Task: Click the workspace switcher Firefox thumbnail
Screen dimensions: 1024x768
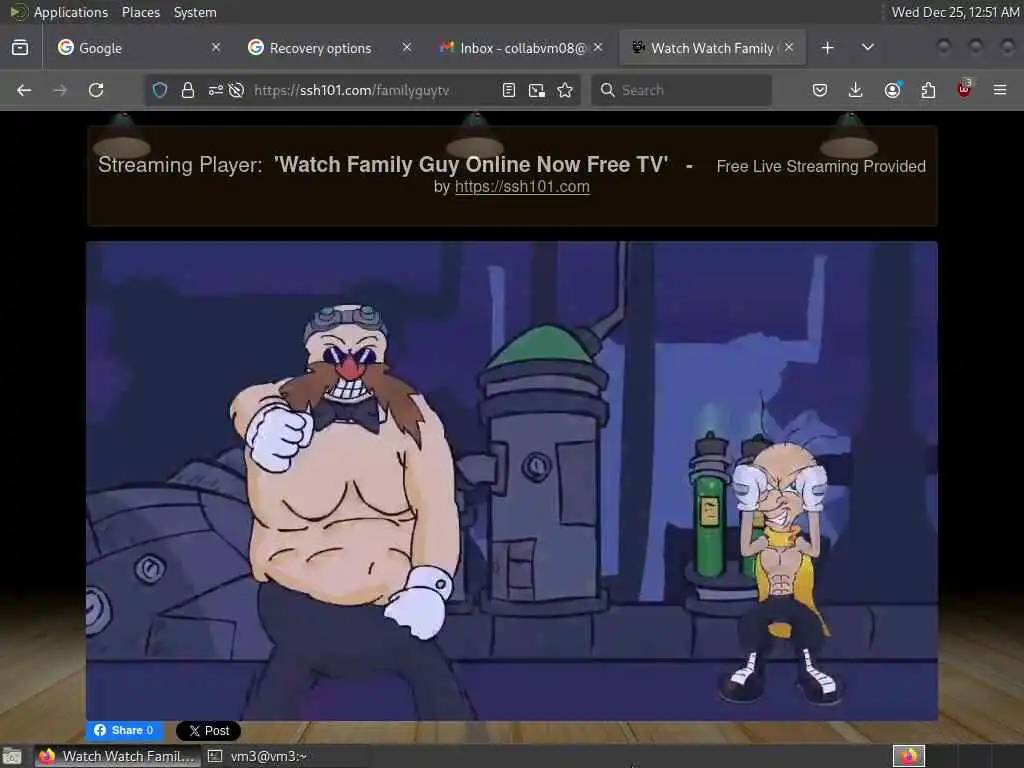Action: pyautogui.click(x=909, y=756)
